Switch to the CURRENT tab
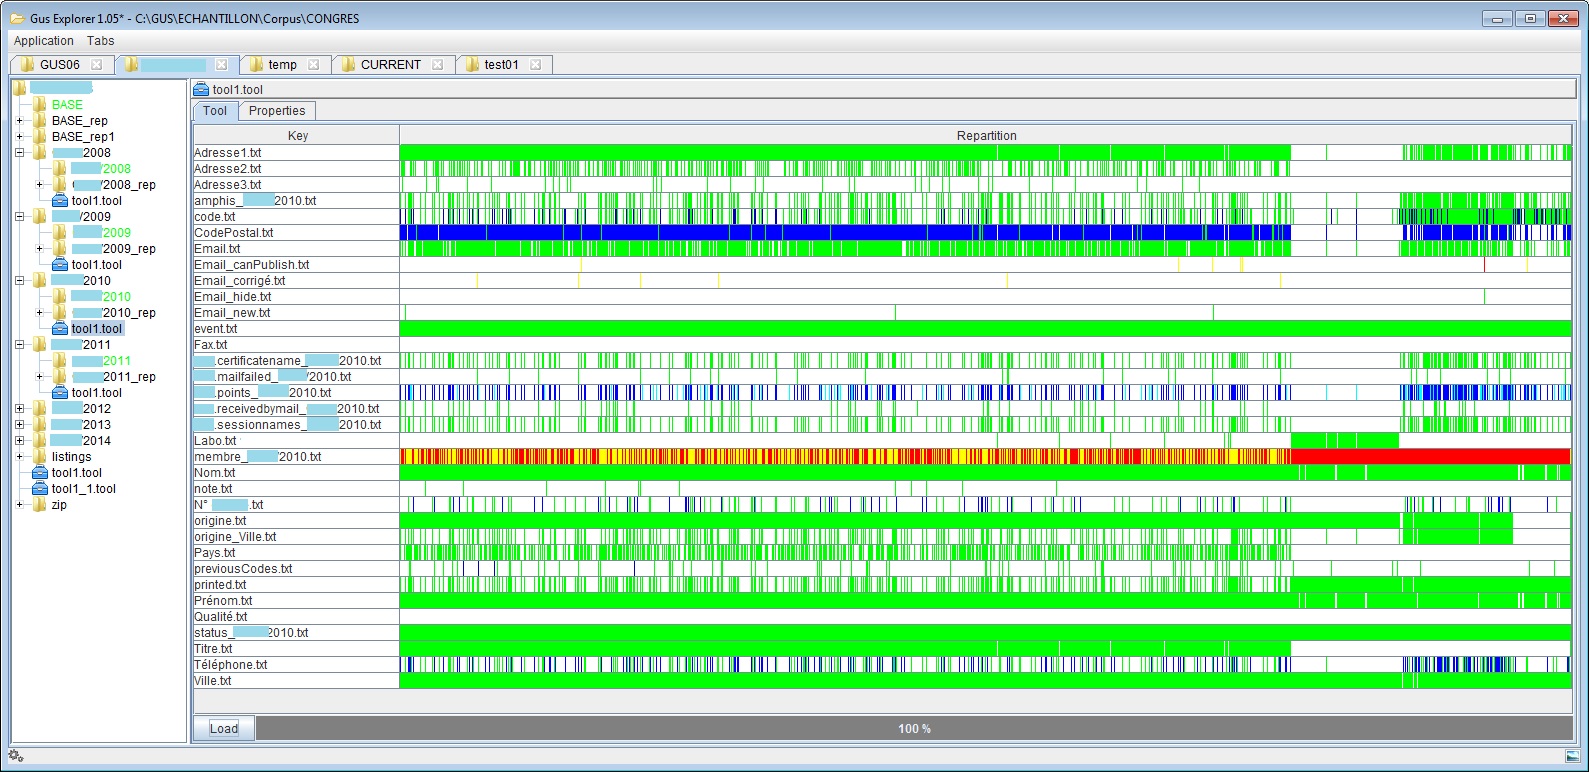The image size is (1589, 772). [391, 65]
